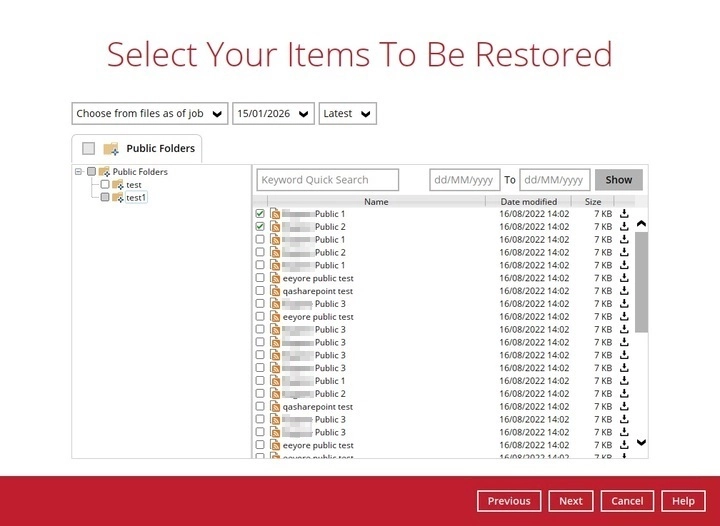Click the folder icon on the Public Folders tab

point(111,148)
